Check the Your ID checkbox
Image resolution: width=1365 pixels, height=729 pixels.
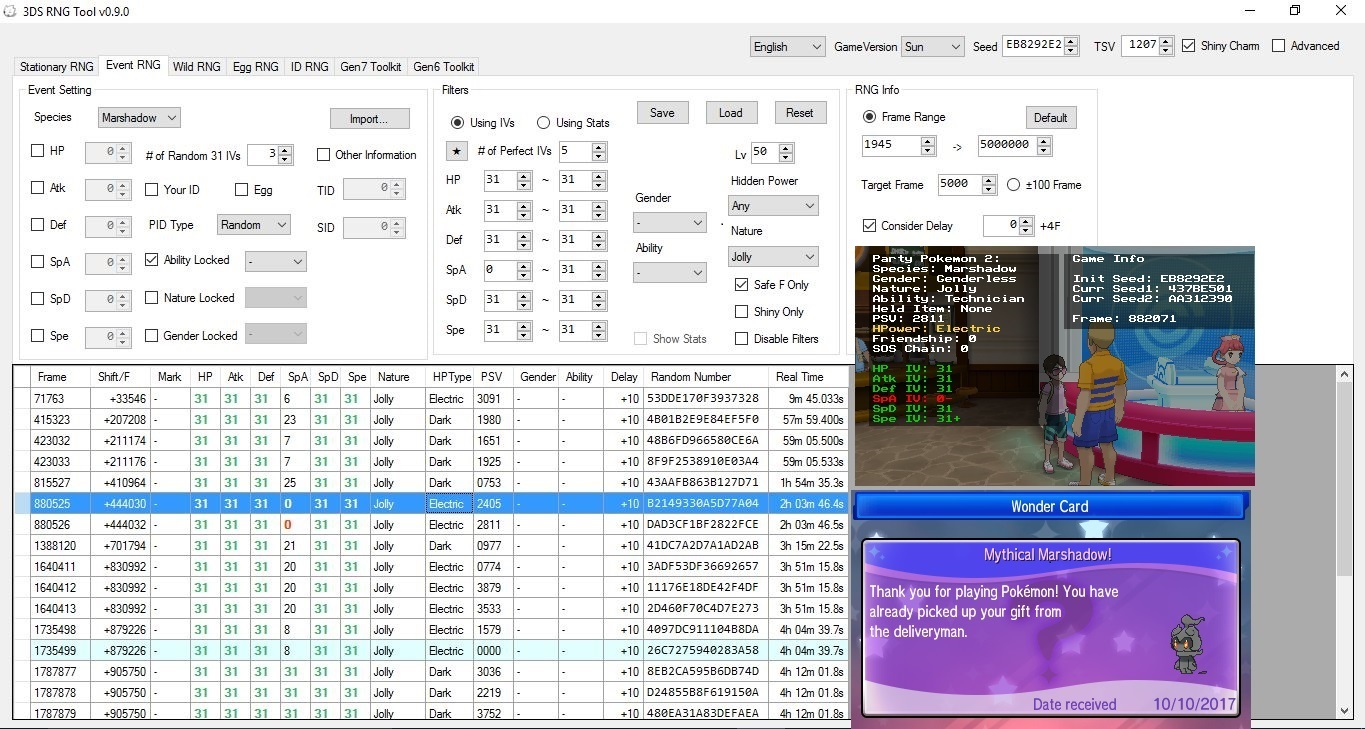click(152, 189)
